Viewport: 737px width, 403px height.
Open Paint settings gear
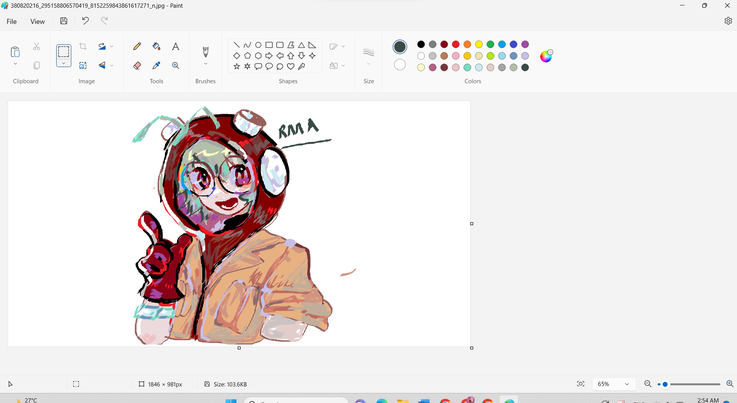click(728, 21)
